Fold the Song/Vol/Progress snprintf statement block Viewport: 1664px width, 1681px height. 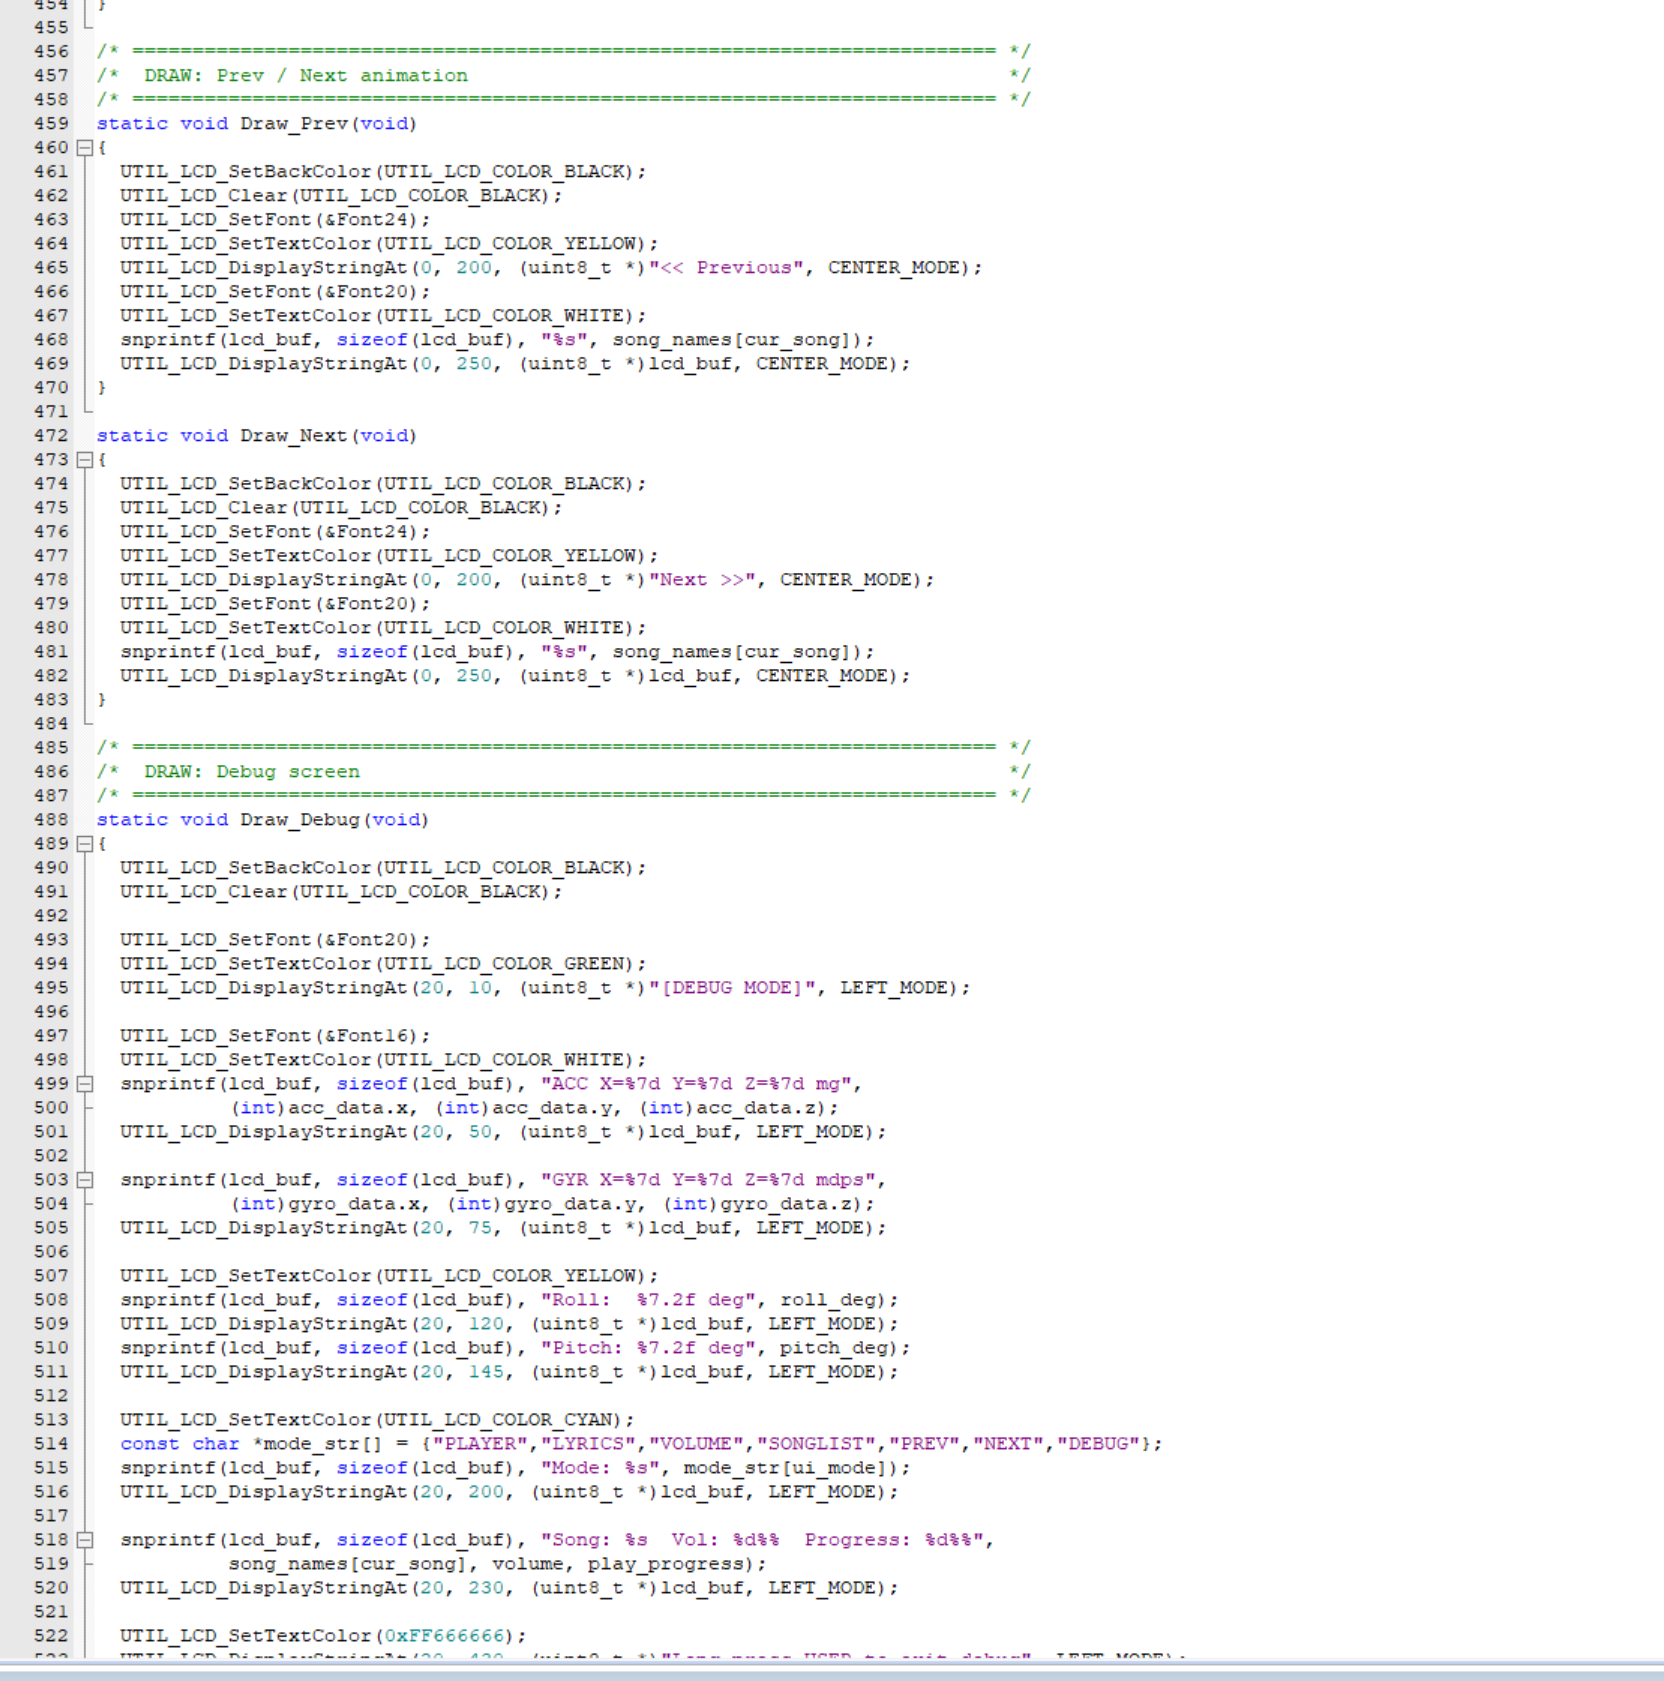pyautogui.click(x=85, y=1540)
